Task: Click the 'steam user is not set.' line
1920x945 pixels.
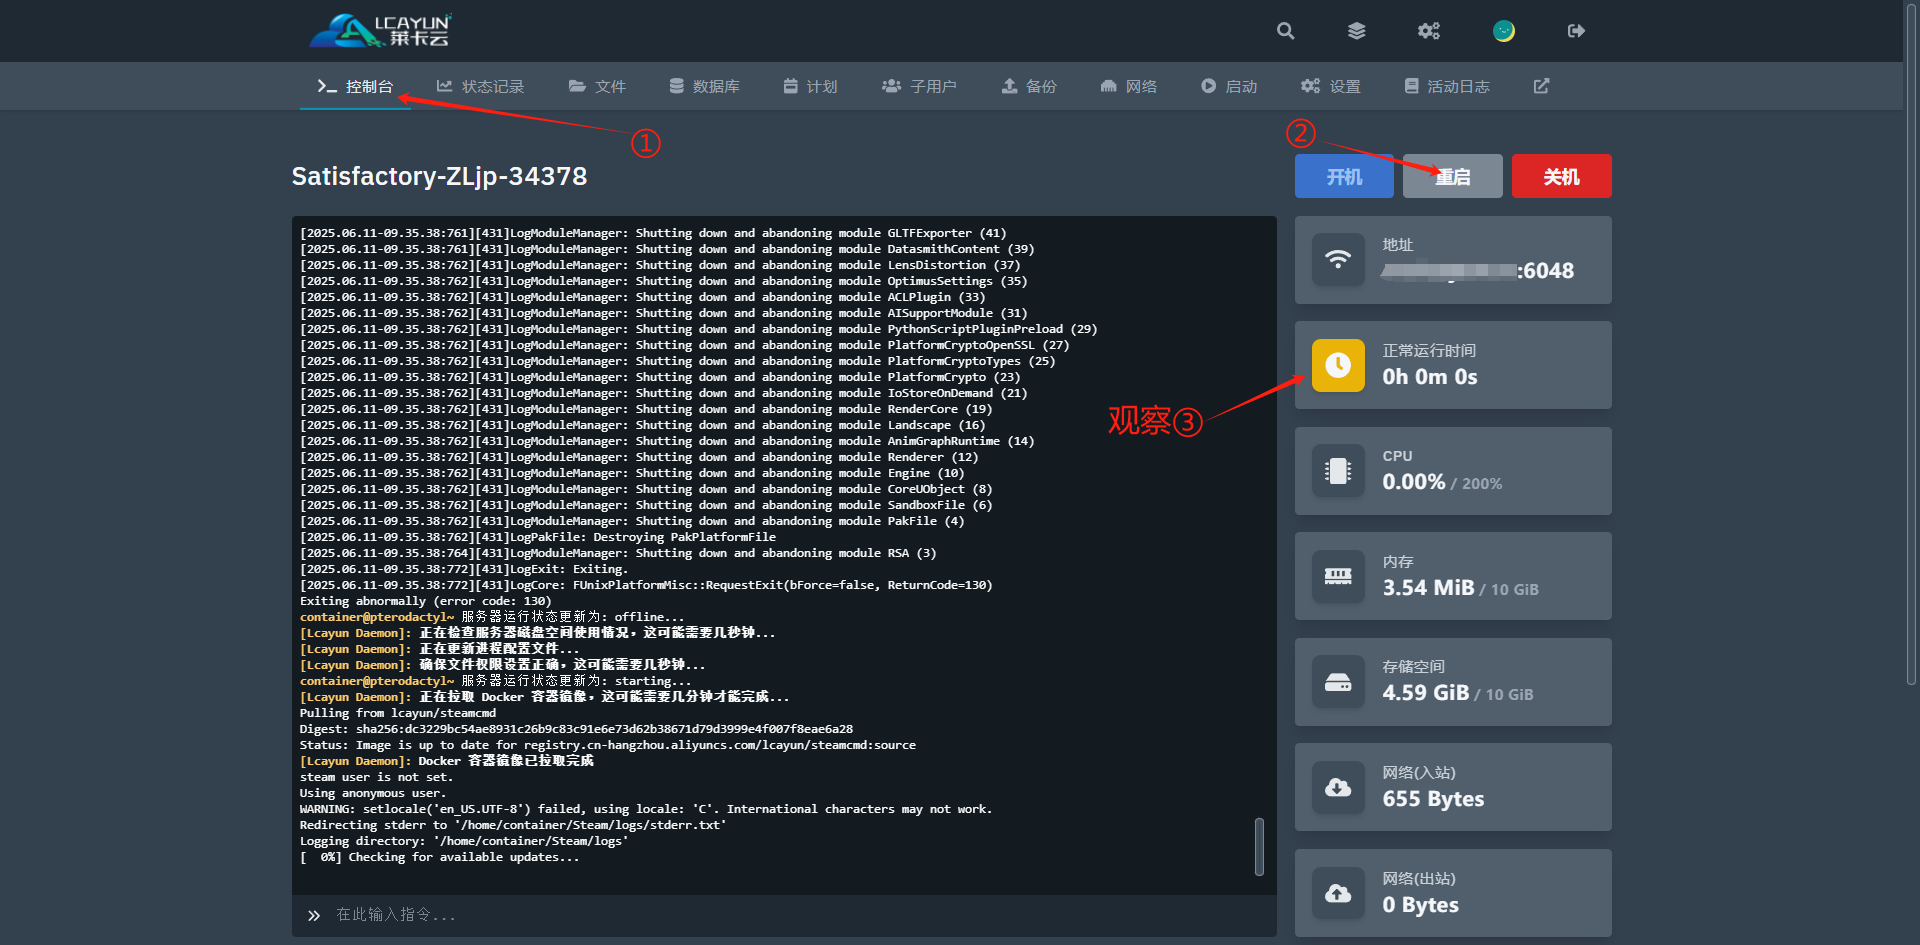Action: click(x=376, y=777)
